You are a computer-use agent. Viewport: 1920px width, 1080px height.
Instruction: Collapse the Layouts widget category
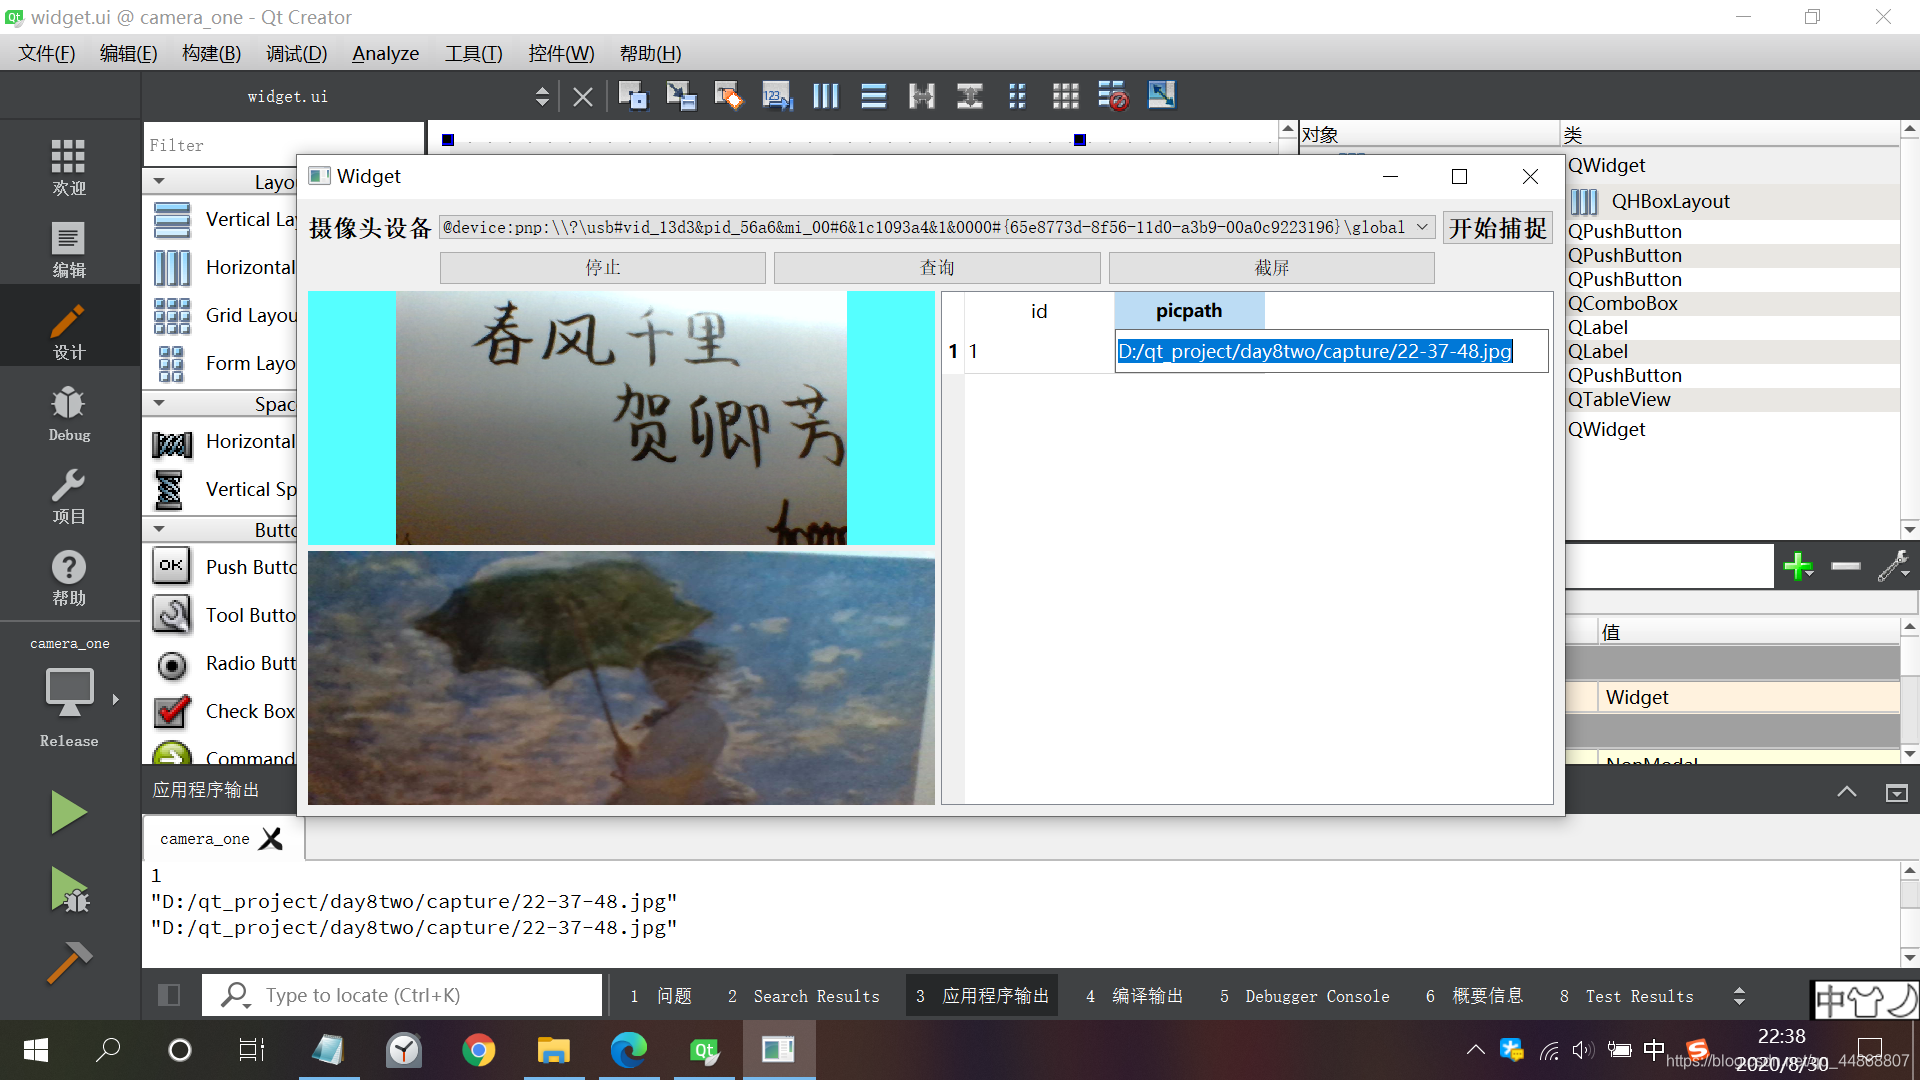pos(160,181)
